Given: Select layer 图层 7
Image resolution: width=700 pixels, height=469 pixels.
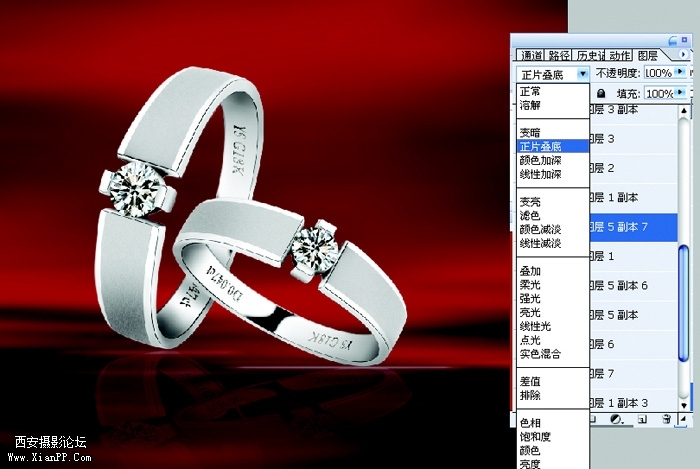Looking at the screenshot, I should [634, 374].
